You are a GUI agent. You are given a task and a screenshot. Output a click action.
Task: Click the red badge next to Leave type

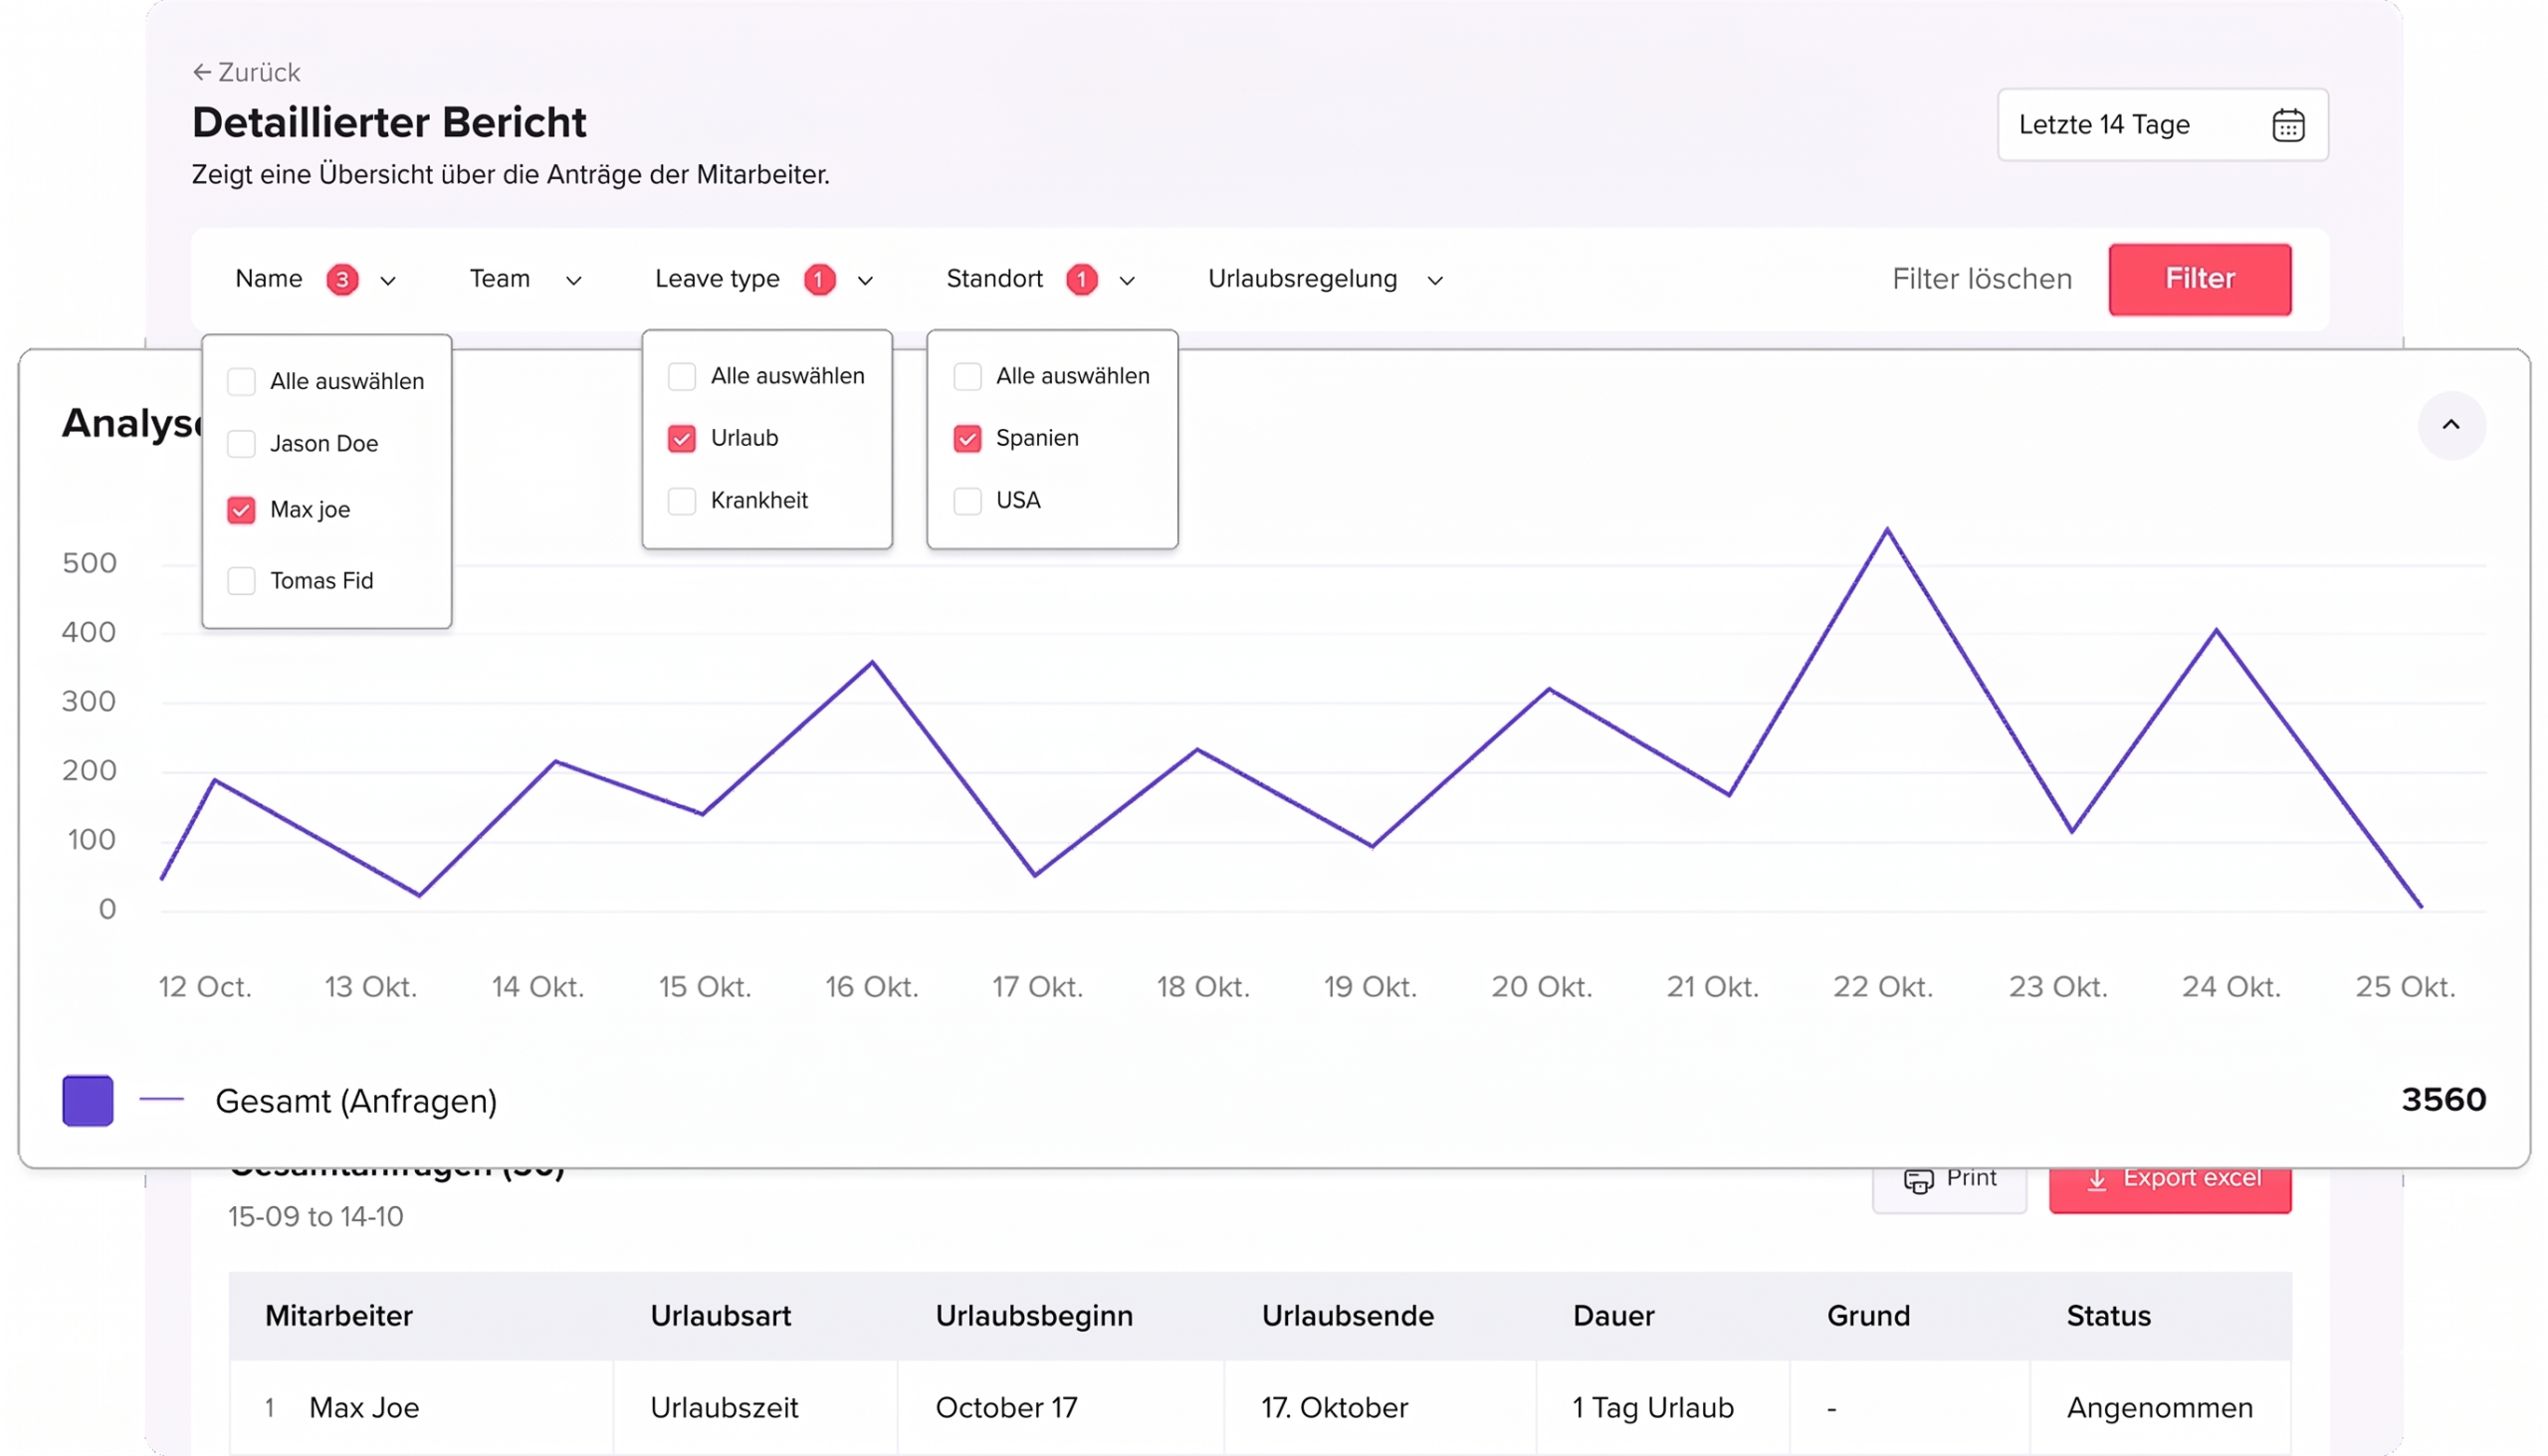pyautogui.click(x=819, y=279)
